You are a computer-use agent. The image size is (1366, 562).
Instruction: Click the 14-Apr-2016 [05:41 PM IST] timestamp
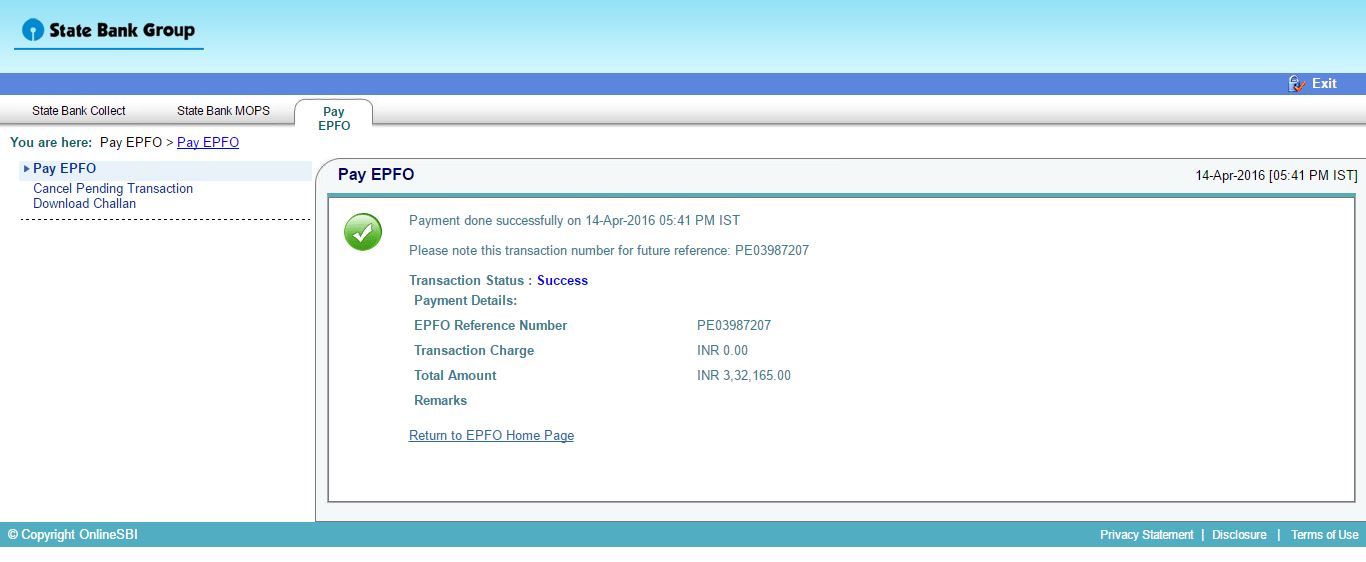(1276, 176)
